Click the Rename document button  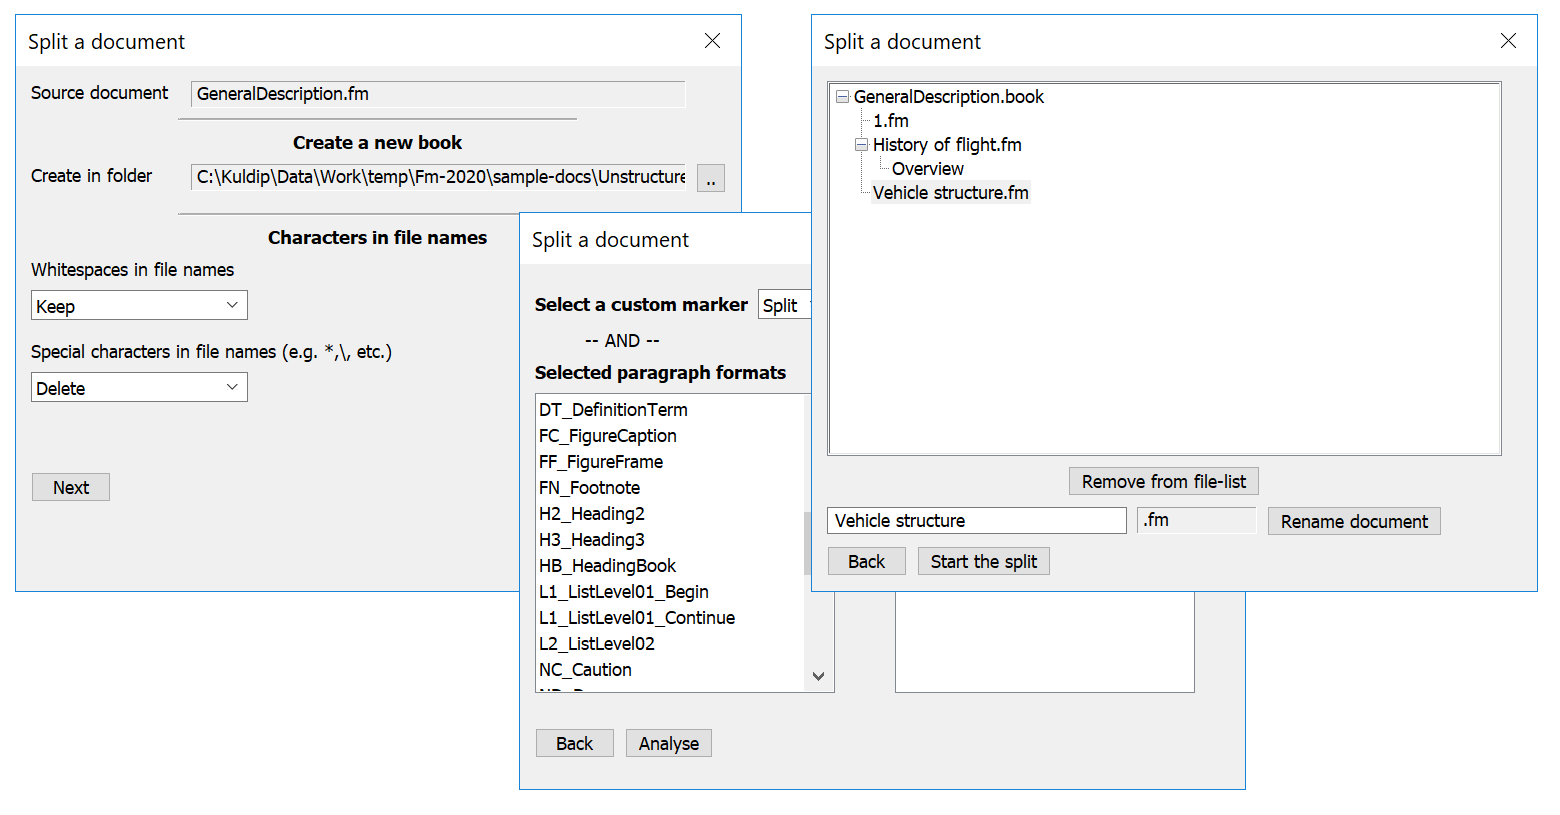click(x=1353, y=521)
